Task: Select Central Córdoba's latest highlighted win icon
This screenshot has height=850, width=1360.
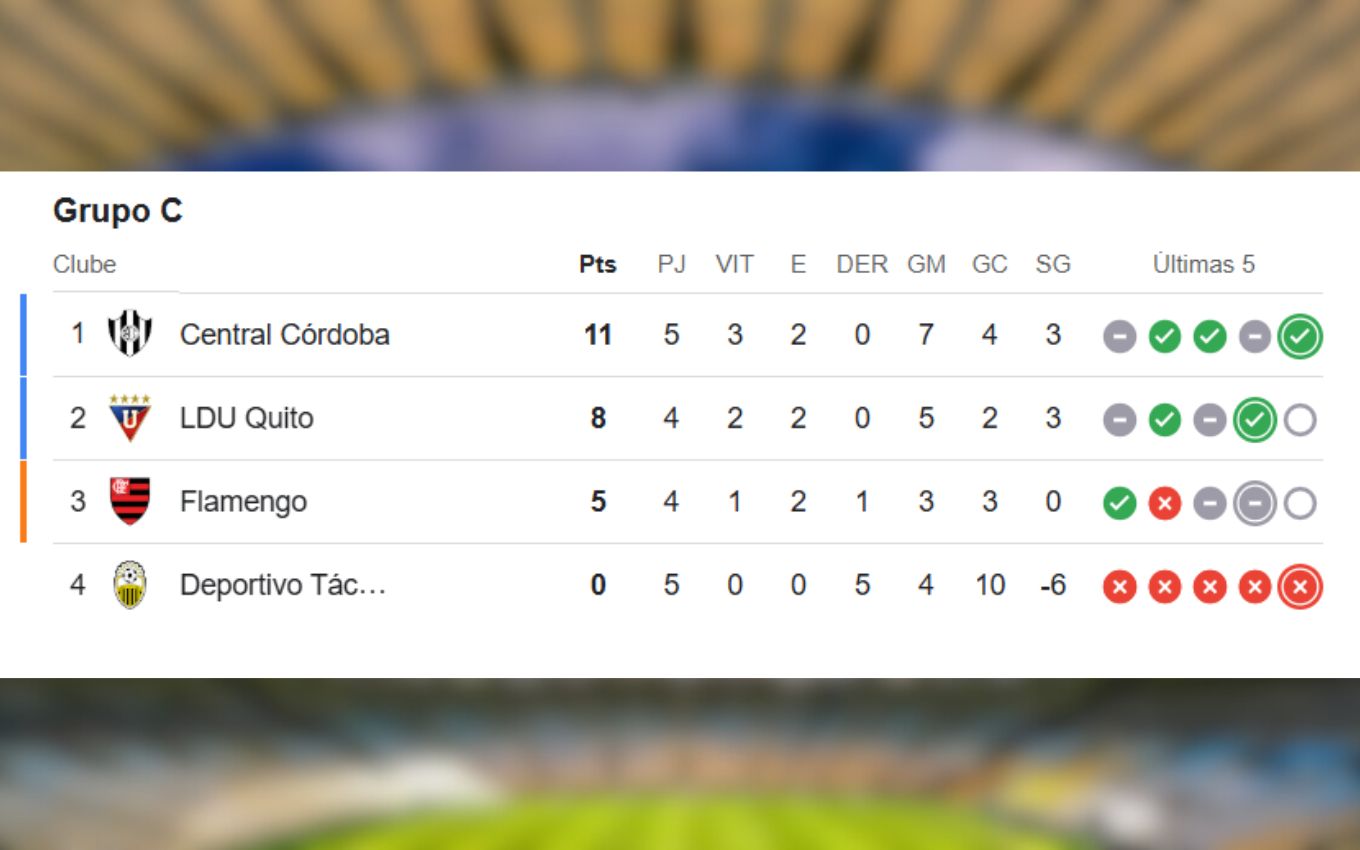Action: click(x=1300, y=337)
